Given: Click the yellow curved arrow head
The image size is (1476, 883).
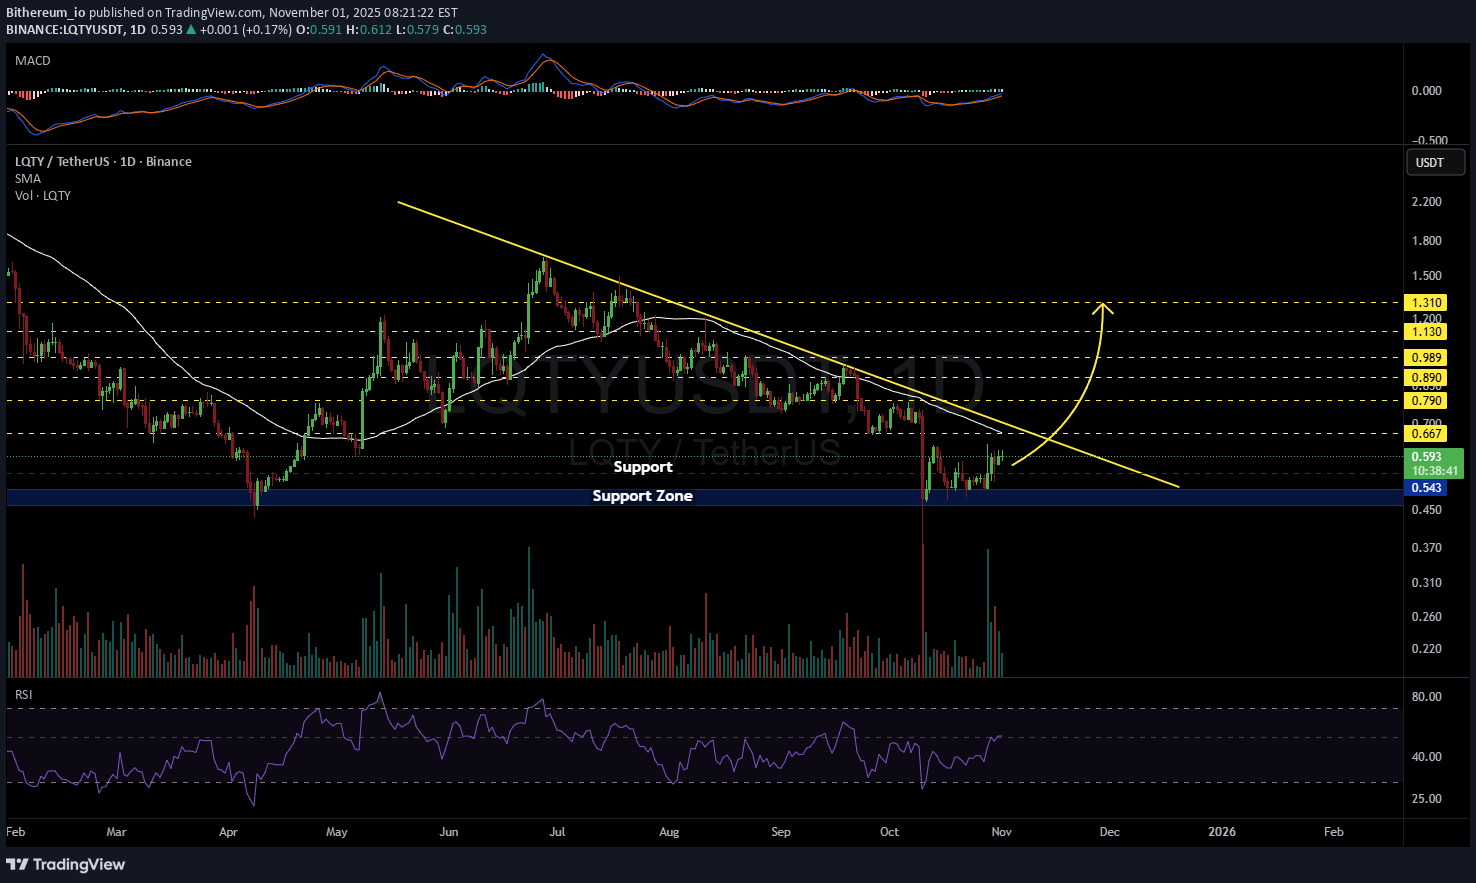Looking at the screenshot, I should tap(1104, 307).
